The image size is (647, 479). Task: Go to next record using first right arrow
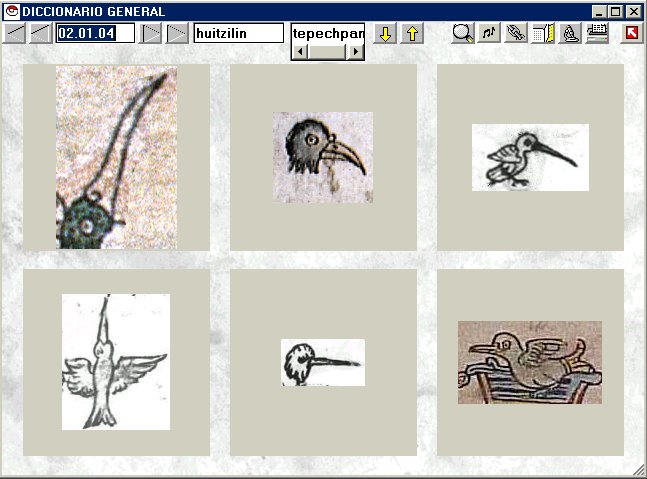(x=151, y=33)
